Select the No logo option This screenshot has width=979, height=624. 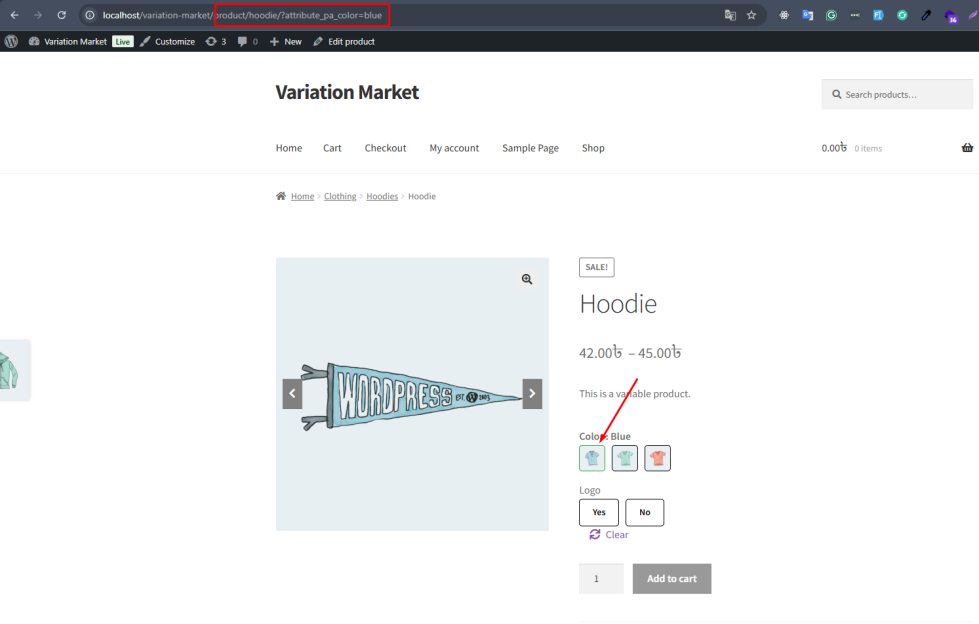pyautogui.click(x=644, y=512)
